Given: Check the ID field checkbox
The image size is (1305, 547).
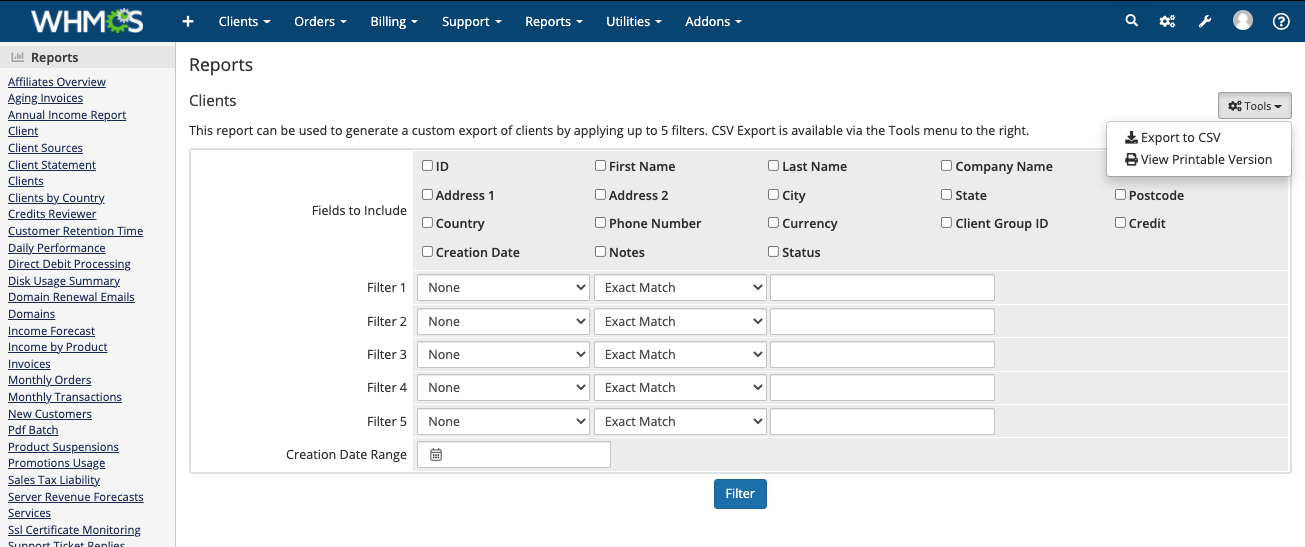Looking at the screenshot, I should (428, 166).
